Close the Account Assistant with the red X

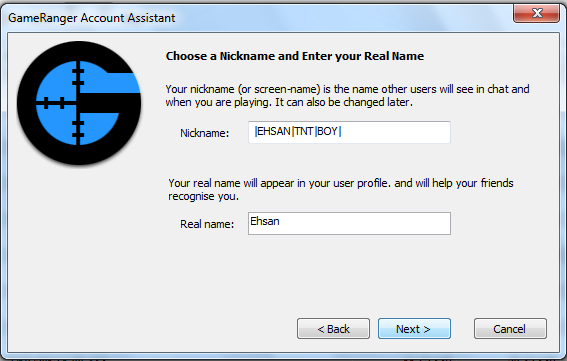pos(536,13)
